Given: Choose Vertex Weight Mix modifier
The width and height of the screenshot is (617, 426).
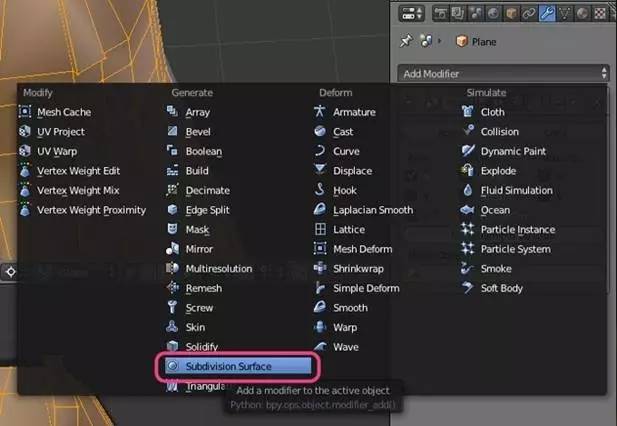Looking at the screenshot, I should (91, 191).
